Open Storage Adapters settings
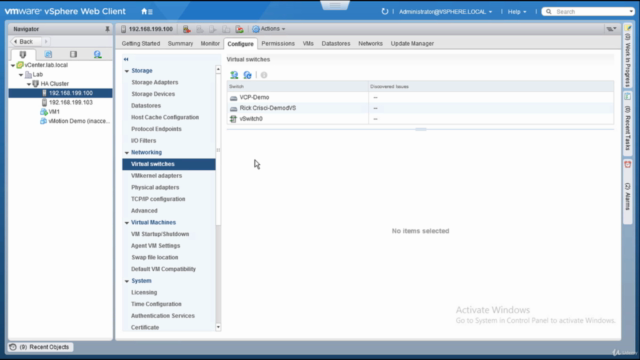This screenshot has width=640, height=360. [155, 82]
